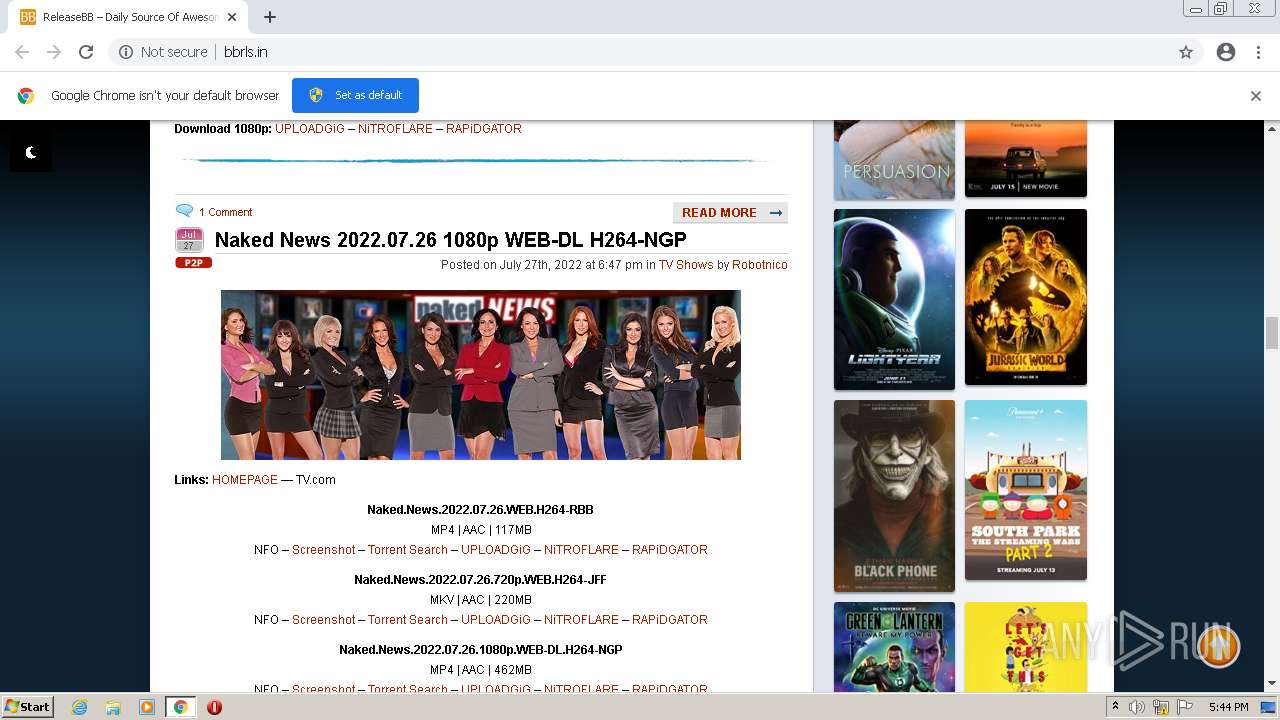This screenshot has width=1280, height=720.
Task: Open the July 15 New Movie car poster
Action: pyautogui.click(x=1026, y=158)
